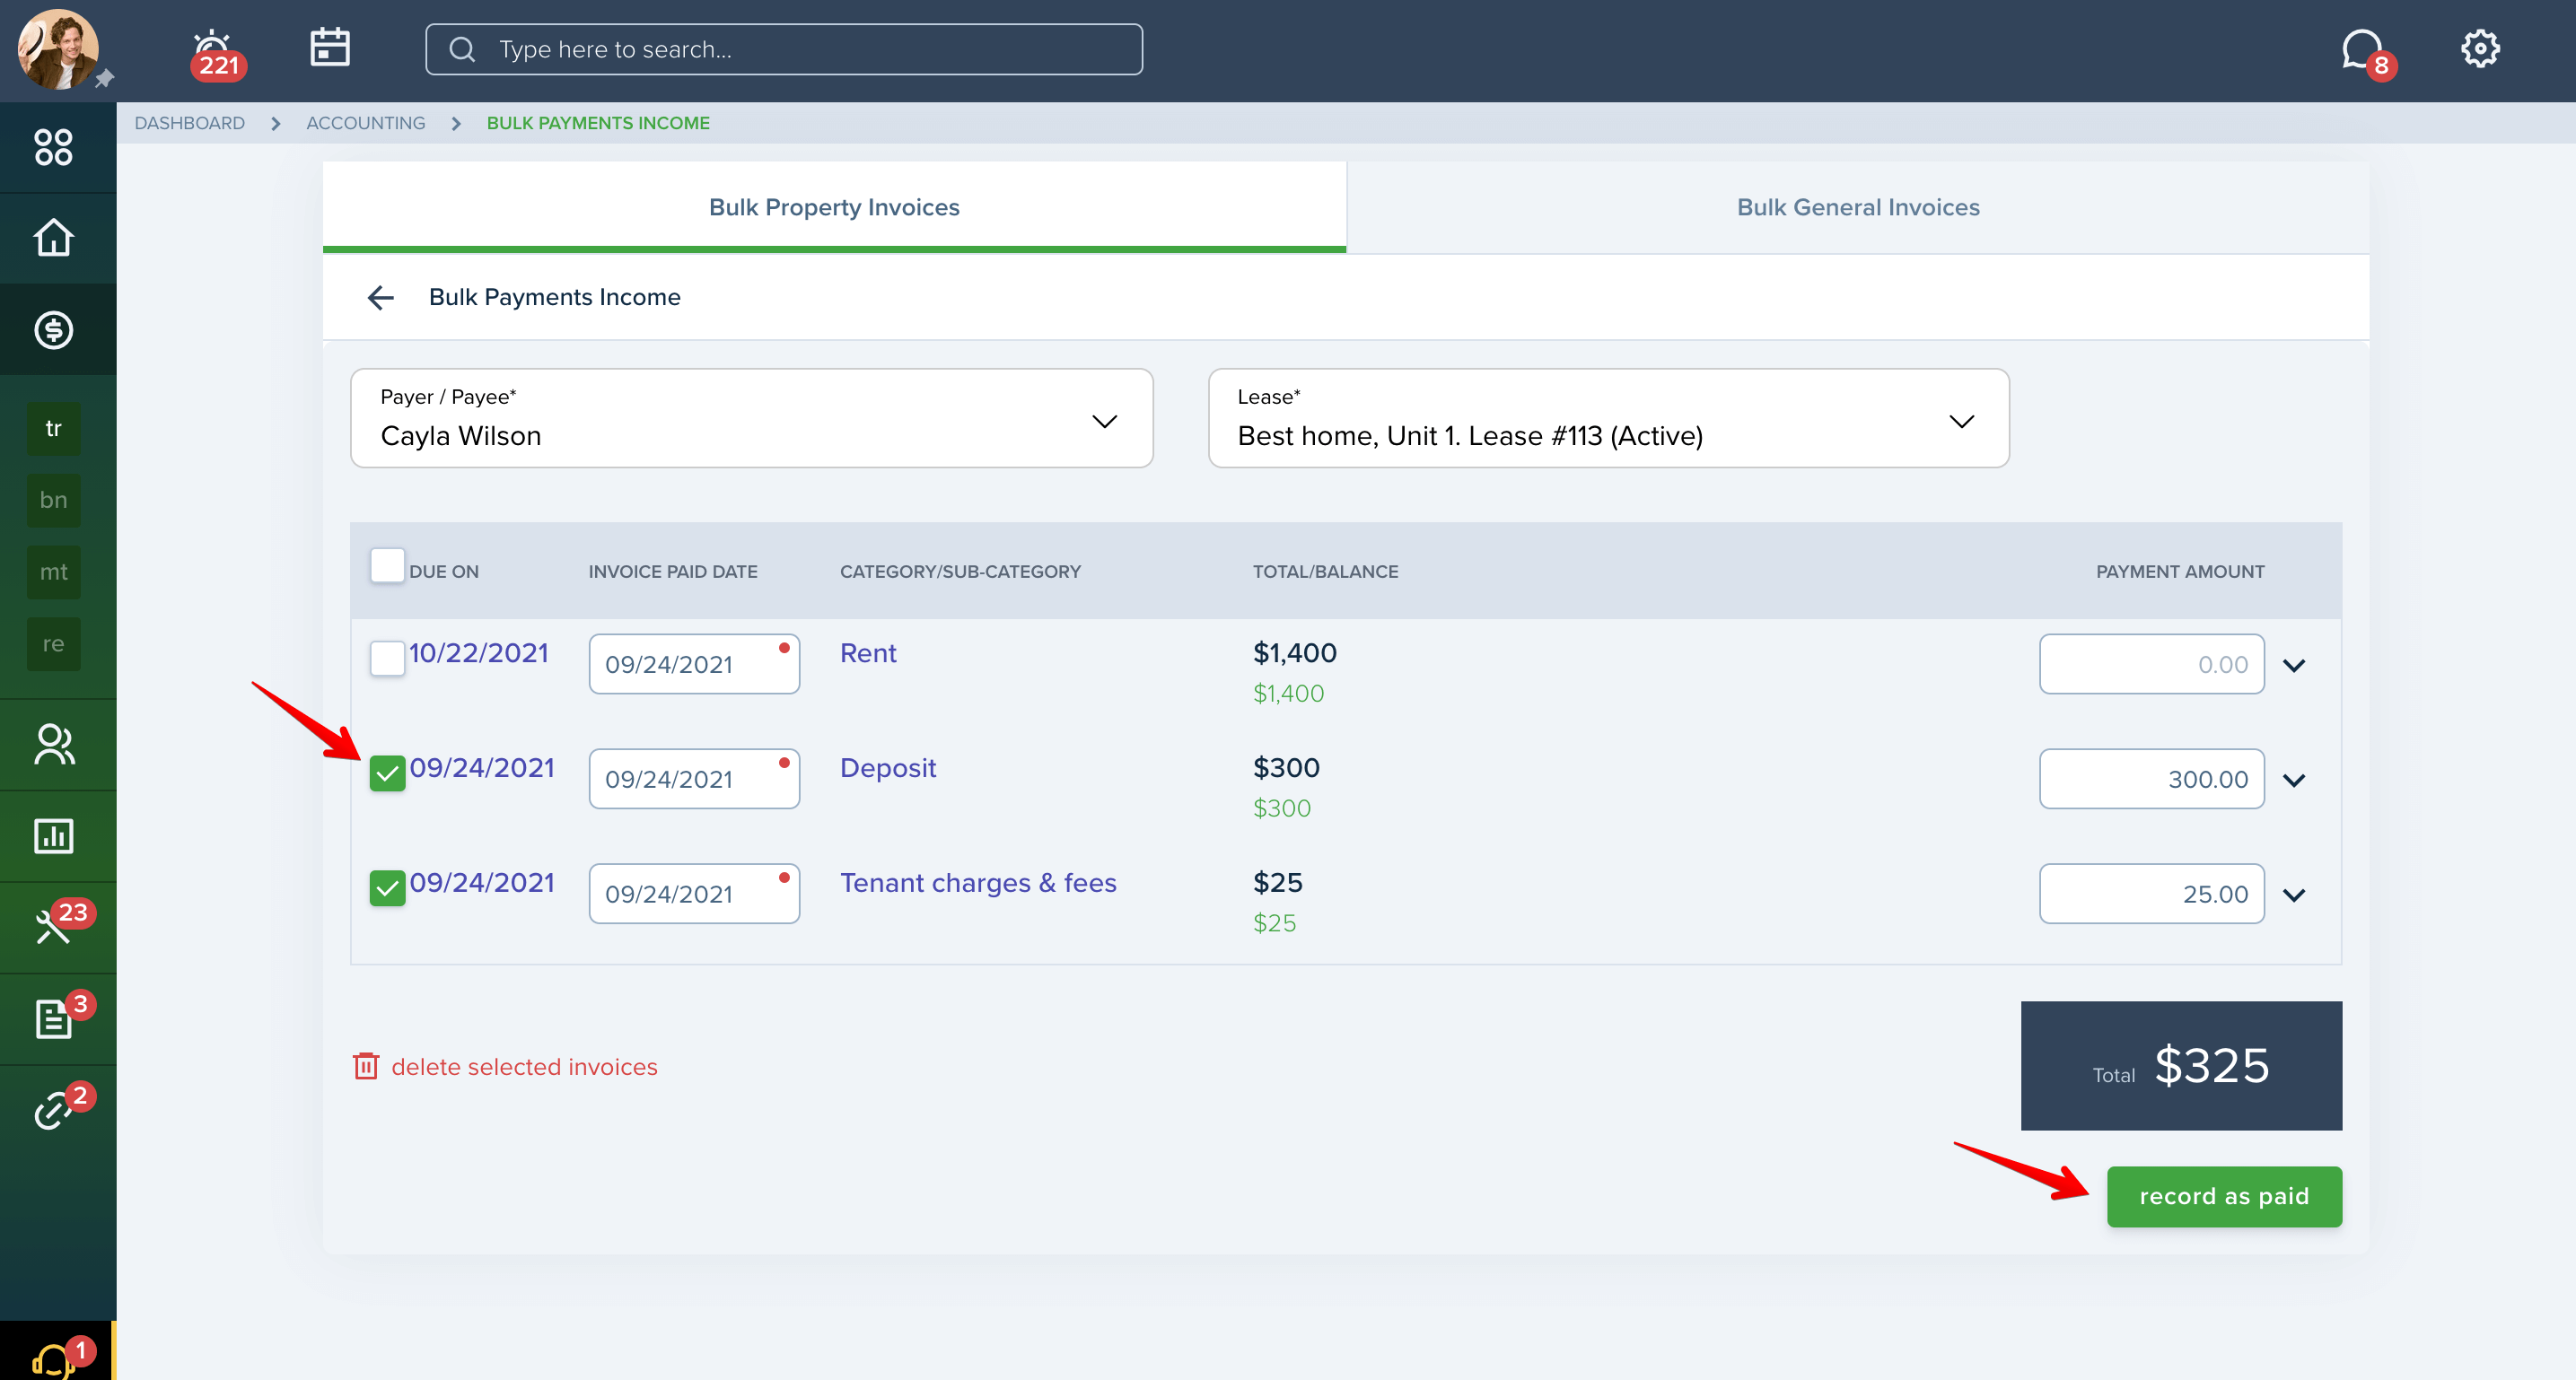Open the 'bn' shortcut in sidebar
The image size is (2576, 1380).
click(x=53, y=500)
